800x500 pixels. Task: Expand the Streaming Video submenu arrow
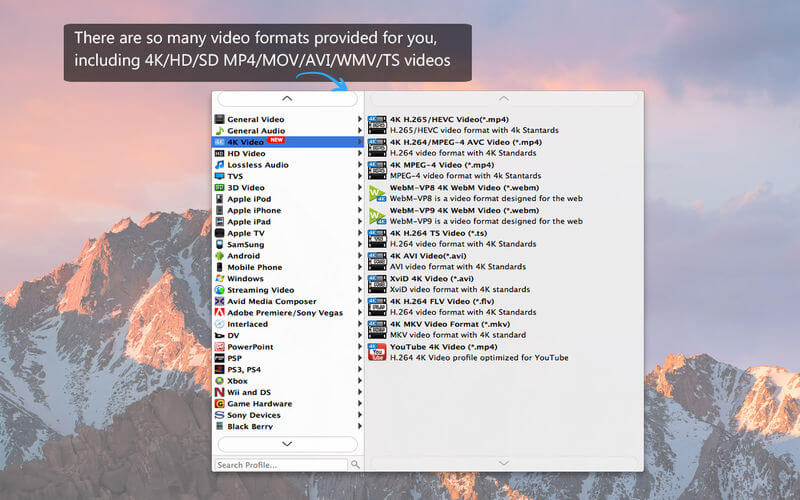coord(359,290)
